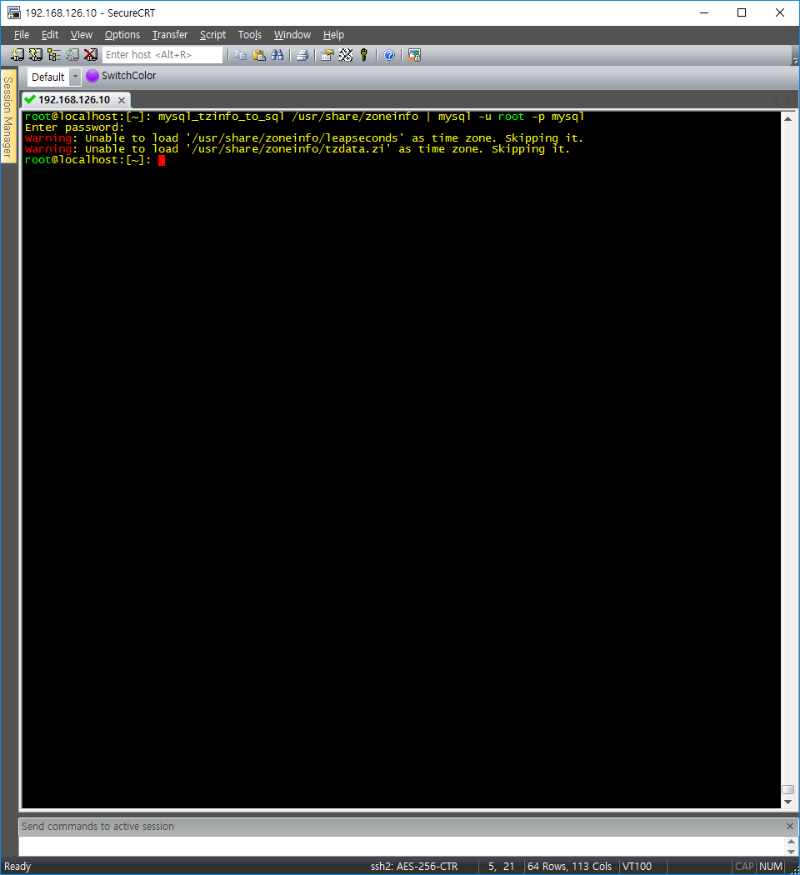Toggle the Session Manager side panel
800x875 pixels.
click(8, 118)
